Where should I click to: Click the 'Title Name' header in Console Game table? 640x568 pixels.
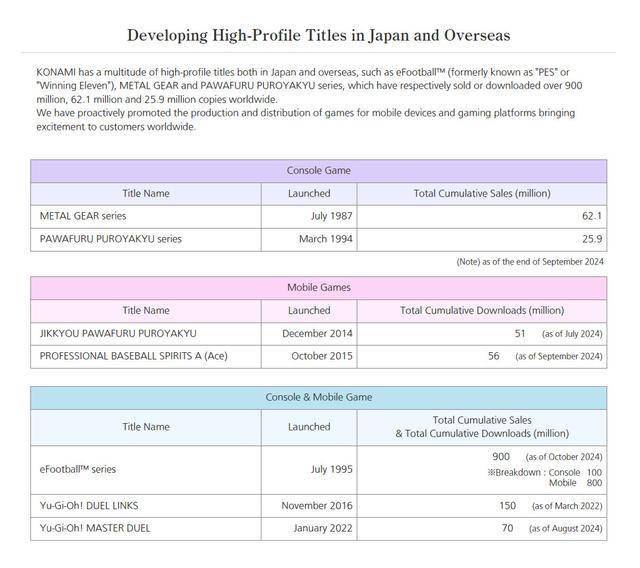(x=146, y=193)
